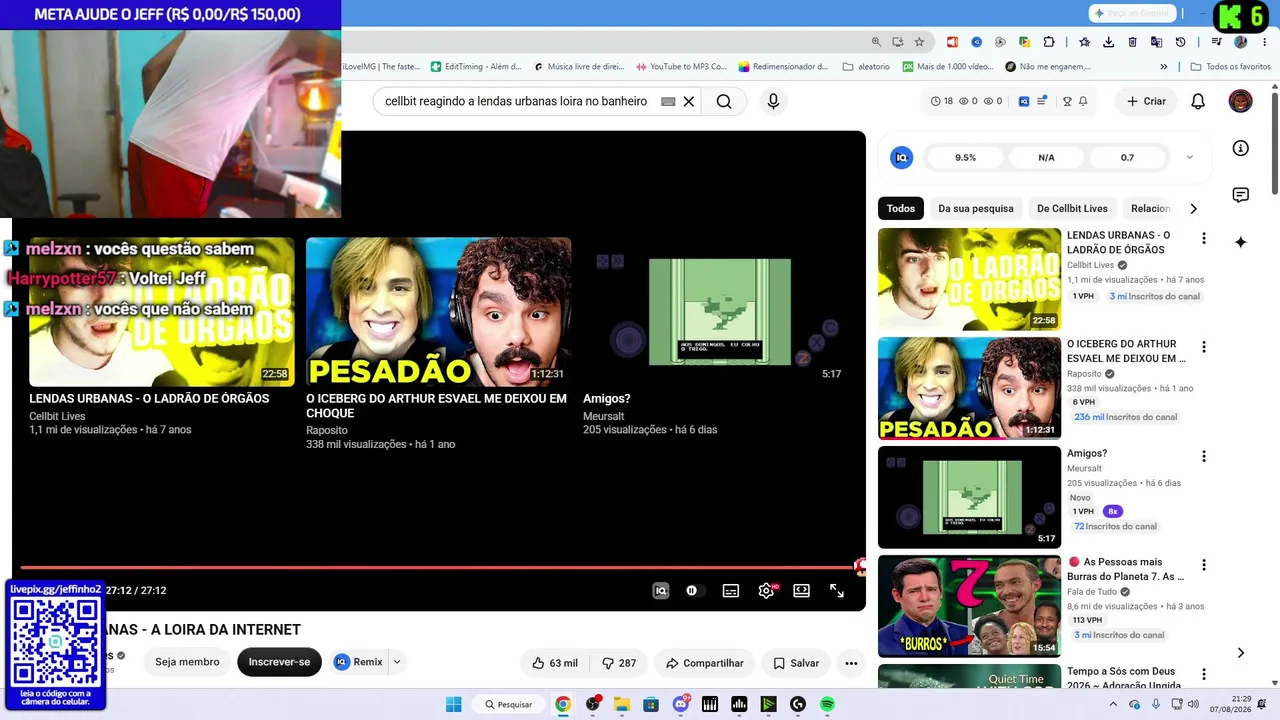Open the Chrome three-dot menu
The width and height of the screenshot is (1280, 720).
1264,42
